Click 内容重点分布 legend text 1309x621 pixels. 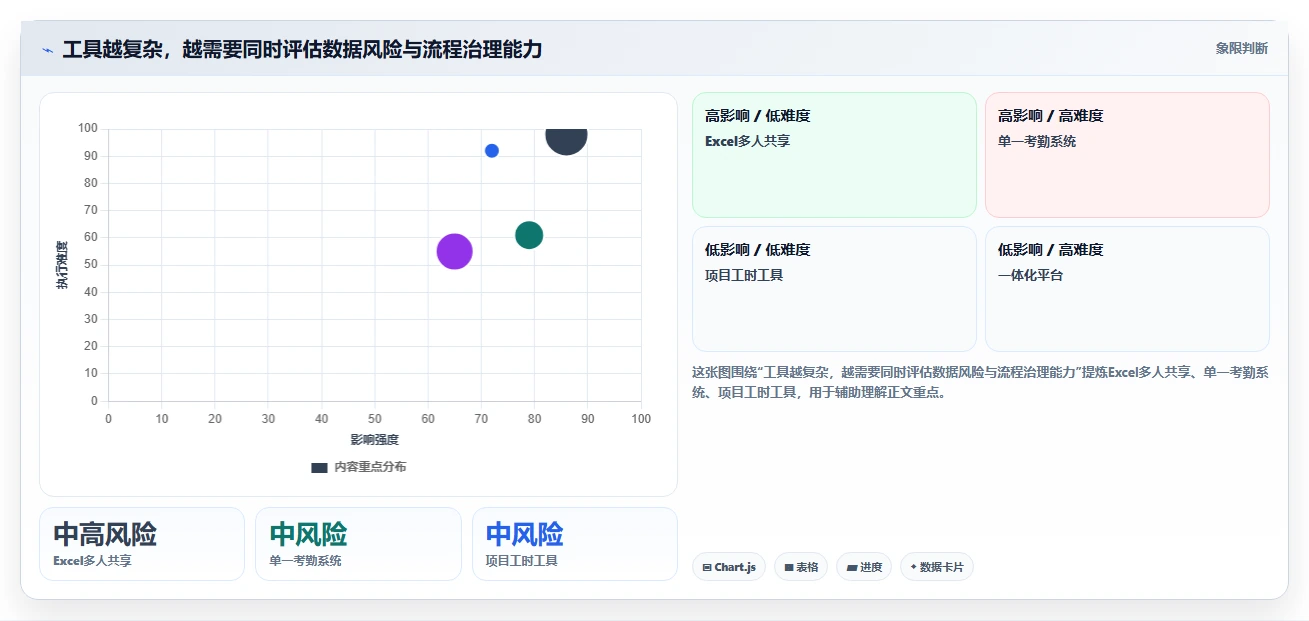pyautogui.click(x=370, y=467)
